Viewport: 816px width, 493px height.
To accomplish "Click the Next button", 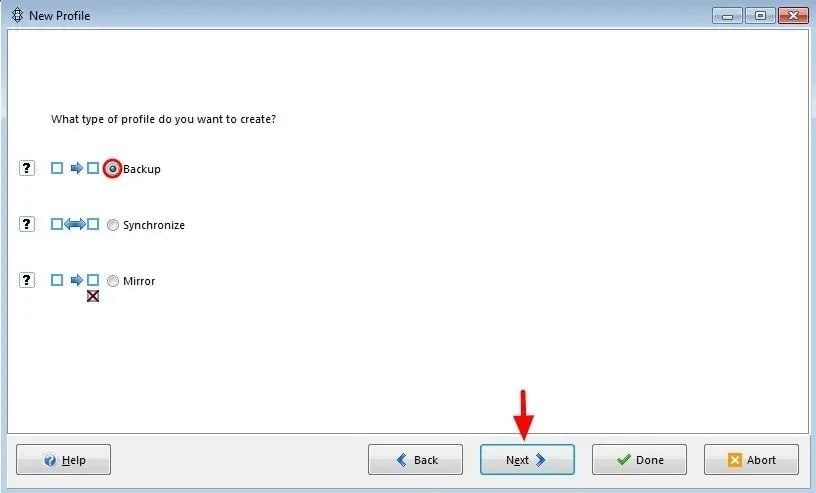I will pyautogui.click(x=527, y=460).
